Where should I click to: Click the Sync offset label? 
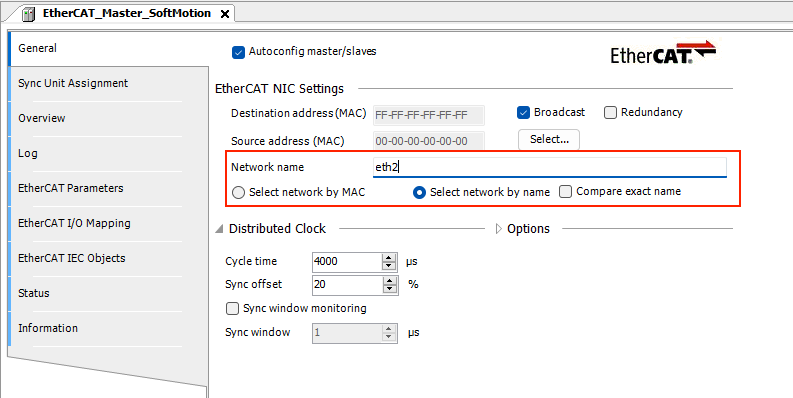pos(253,285)
